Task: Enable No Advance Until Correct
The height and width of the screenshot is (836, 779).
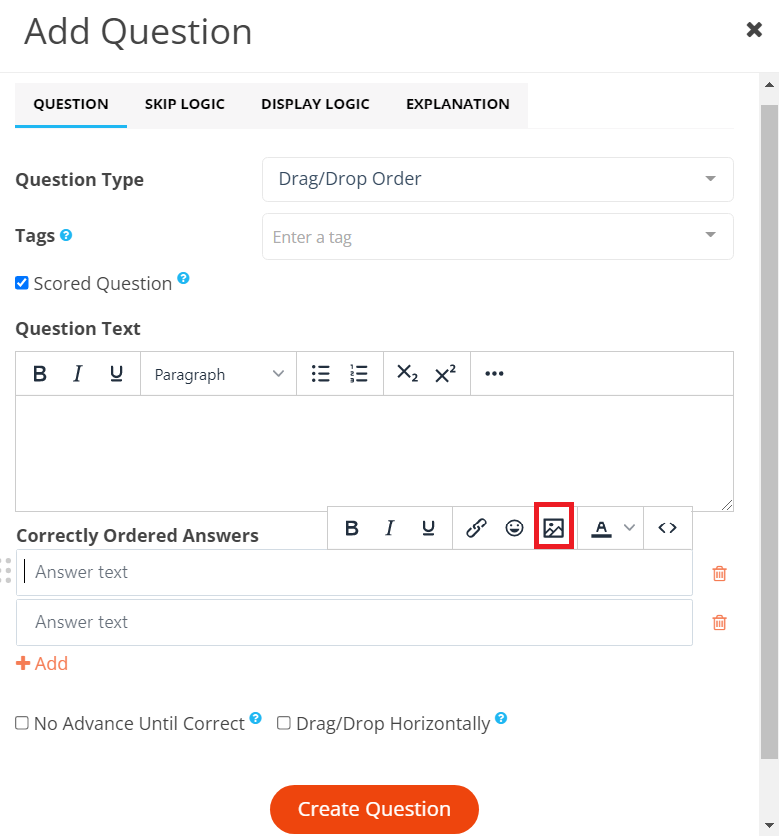Action: click(21, 723)
